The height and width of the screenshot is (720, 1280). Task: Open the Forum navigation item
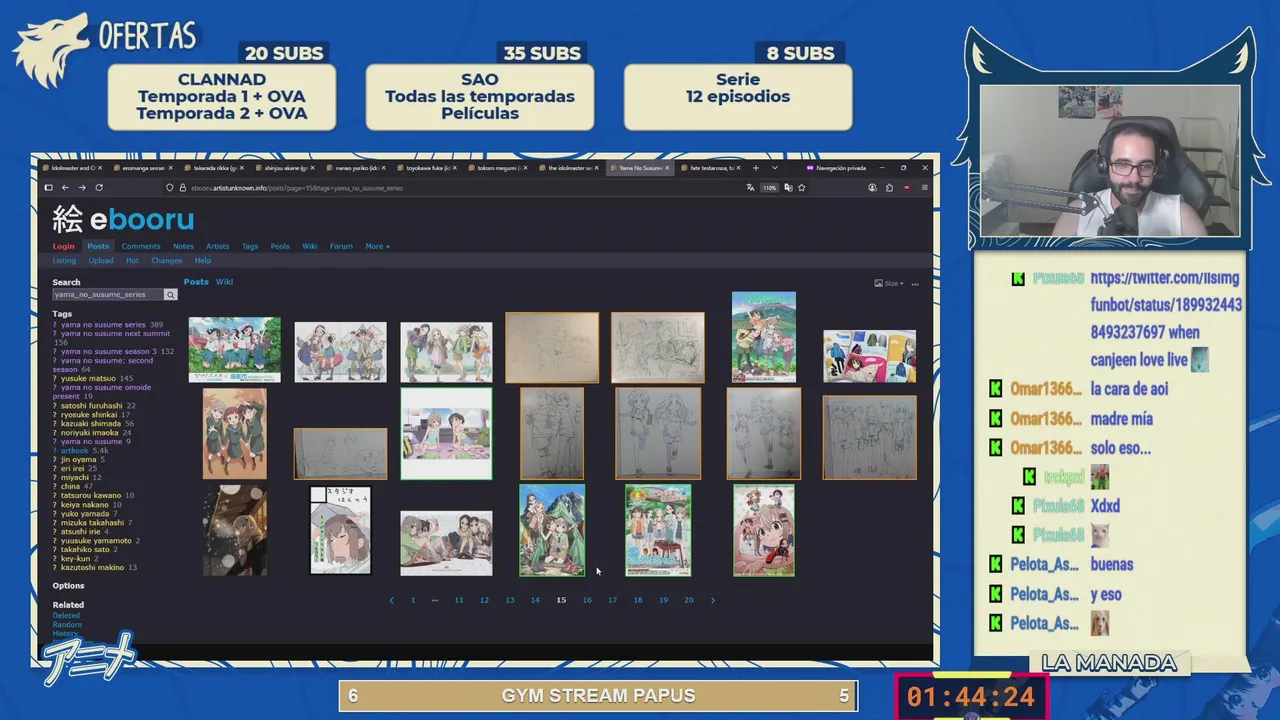(x=341, y=246)
